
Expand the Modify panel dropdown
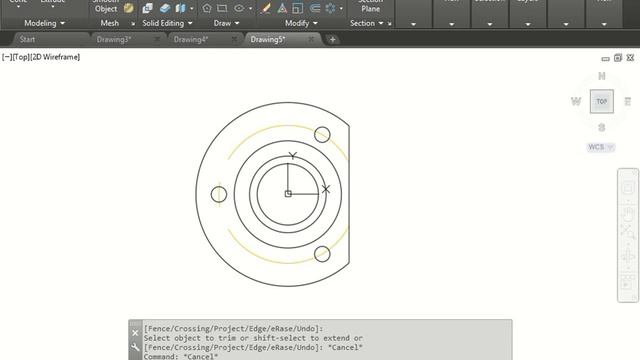(301, 23)
